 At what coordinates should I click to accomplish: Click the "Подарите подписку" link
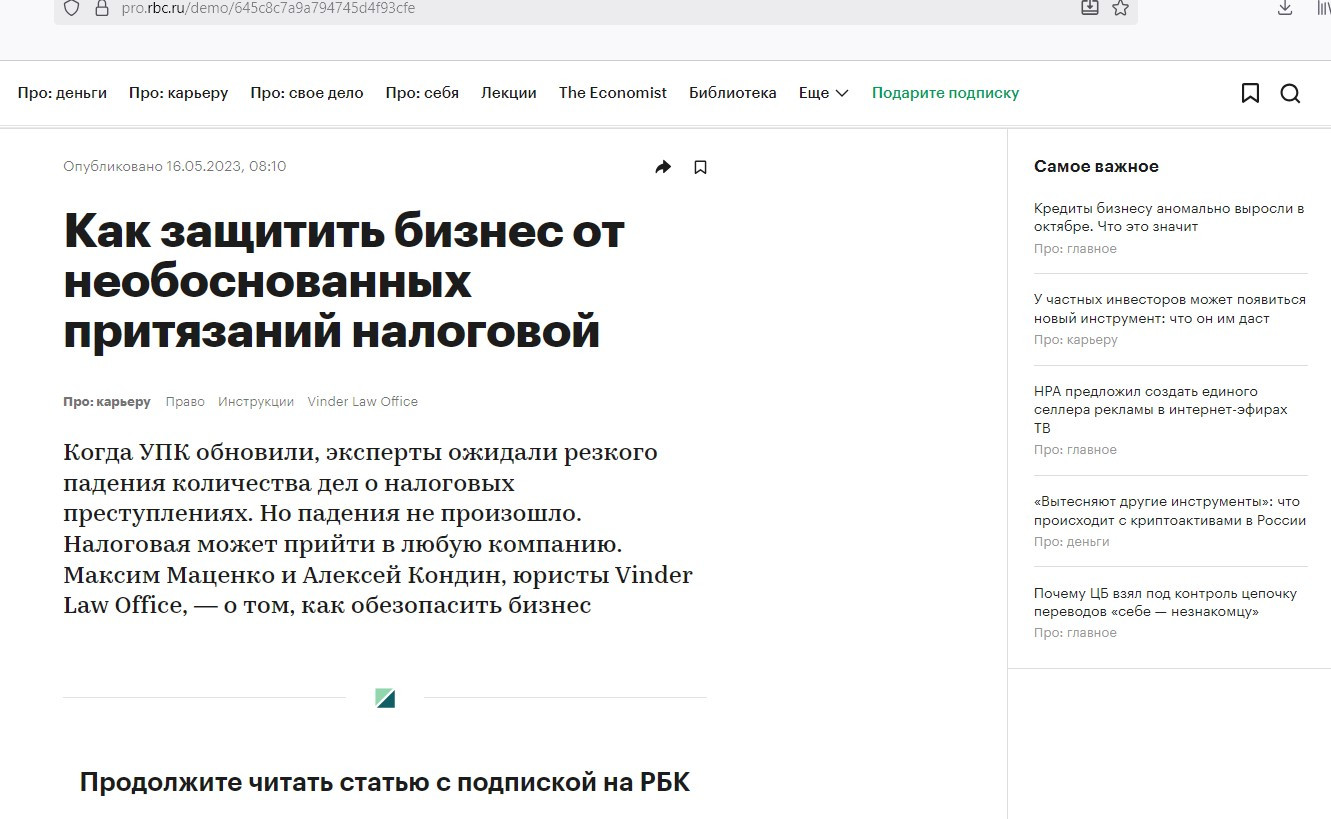(x=946, y=93)
